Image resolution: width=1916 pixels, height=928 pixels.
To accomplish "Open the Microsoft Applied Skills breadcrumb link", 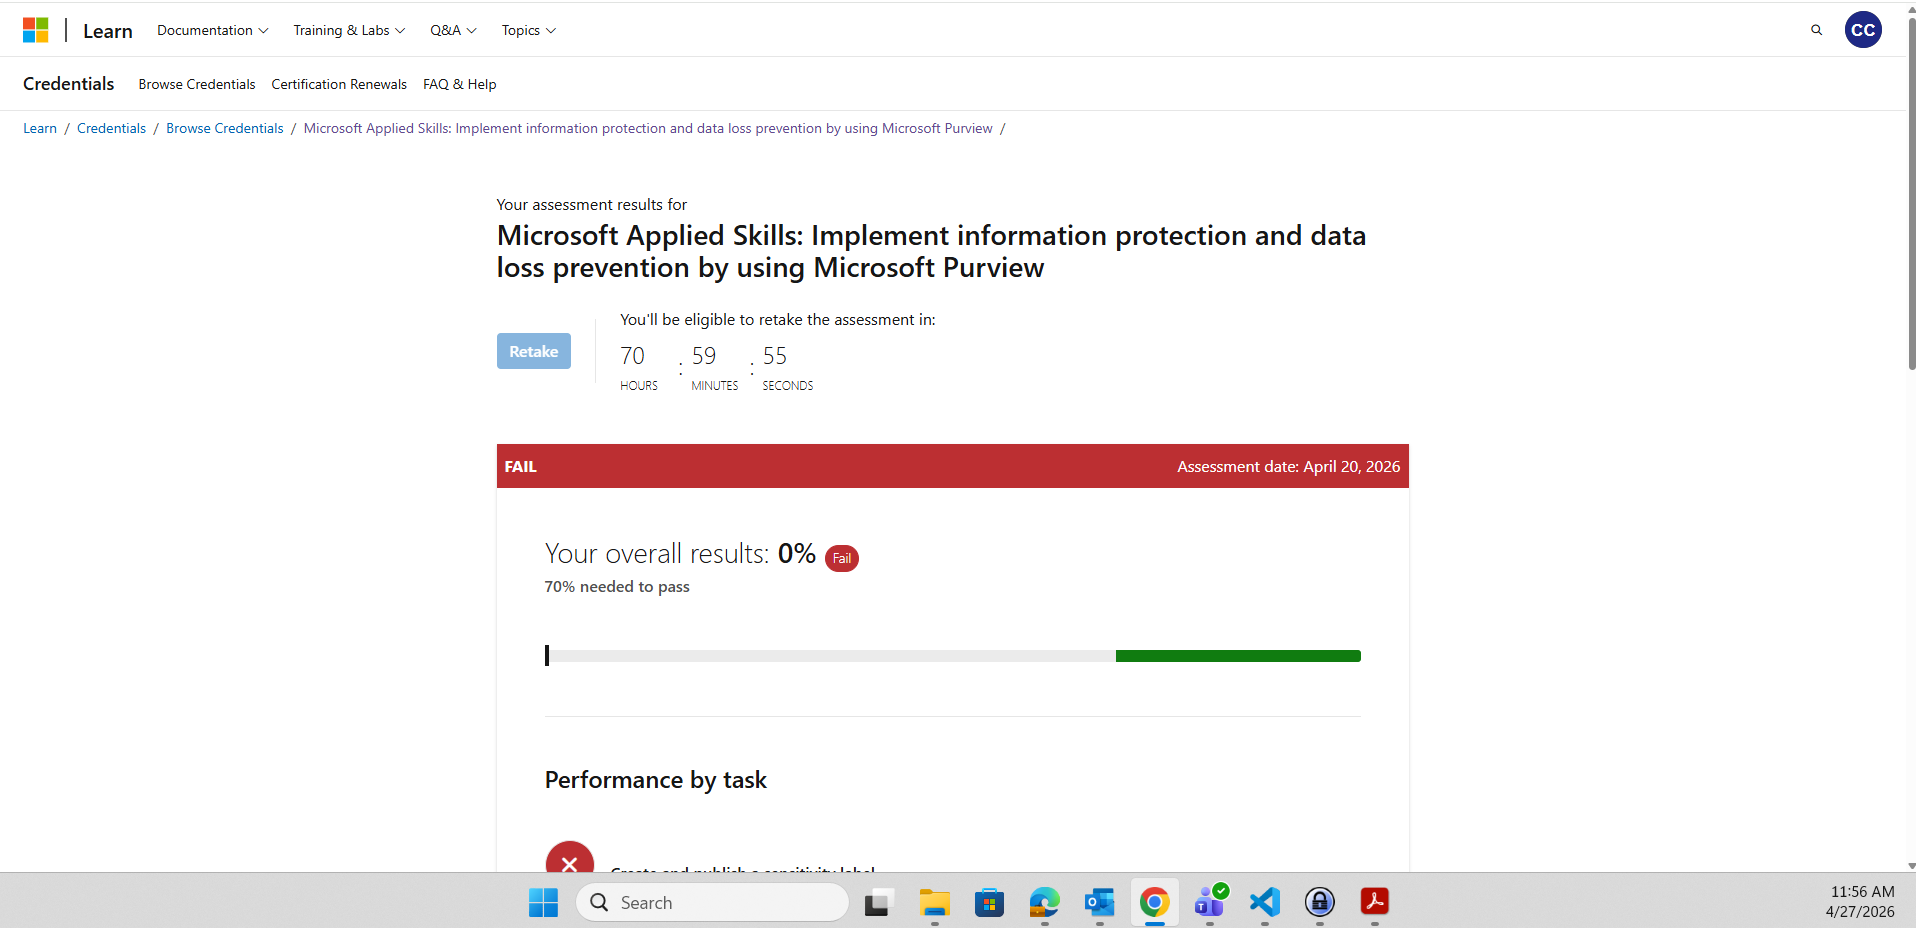I will click(648, 128).
